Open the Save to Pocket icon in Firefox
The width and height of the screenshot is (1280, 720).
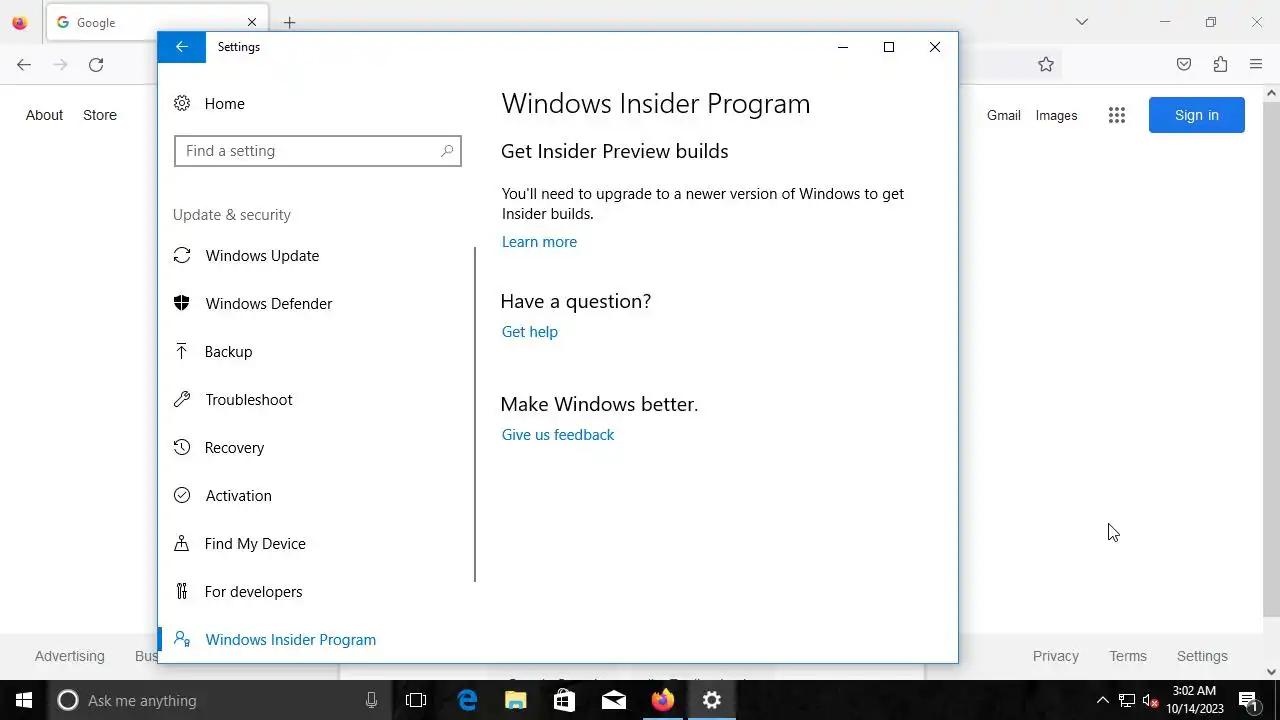pyautogui.click(x=1184, y=65)
